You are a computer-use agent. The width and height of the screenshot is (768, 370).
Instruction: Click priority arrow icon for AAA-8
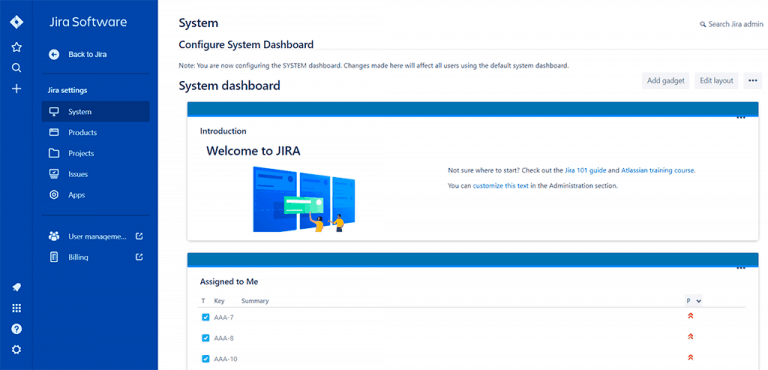(691, 337)
